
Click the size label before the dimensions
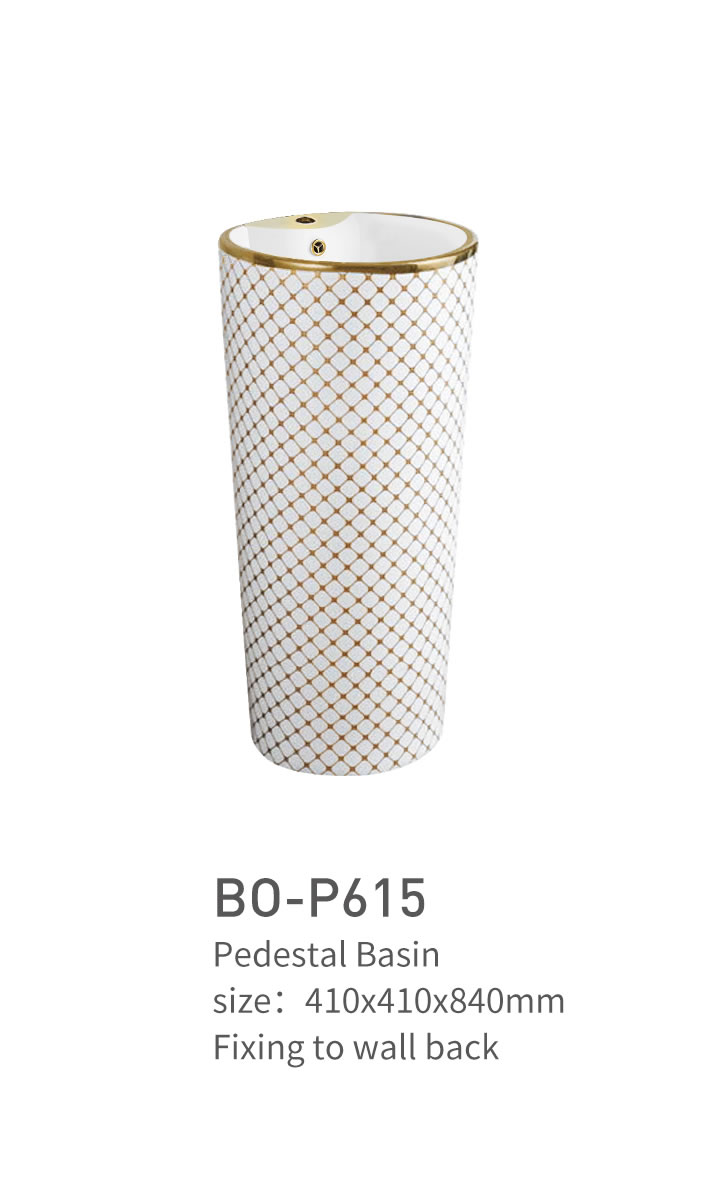pyautogui.click(x=245, y=1001)
